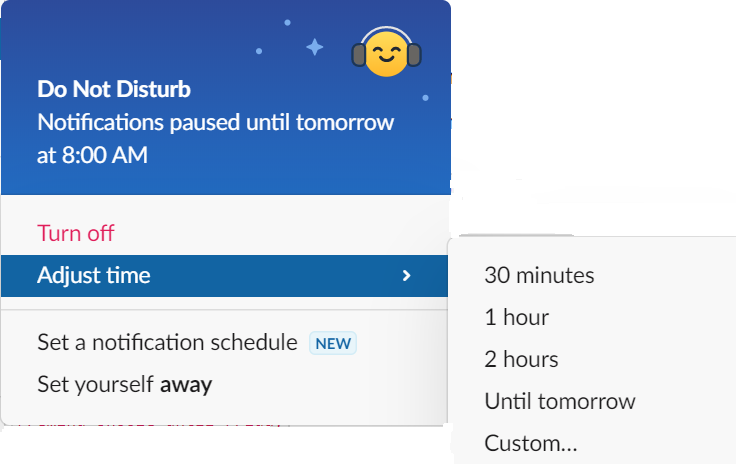Click the dot below the headphones emoji

425,98
